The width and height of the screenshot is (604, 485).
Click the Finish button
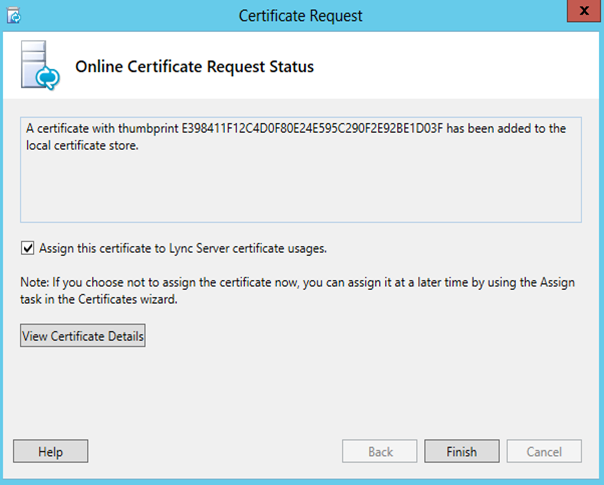461,451
